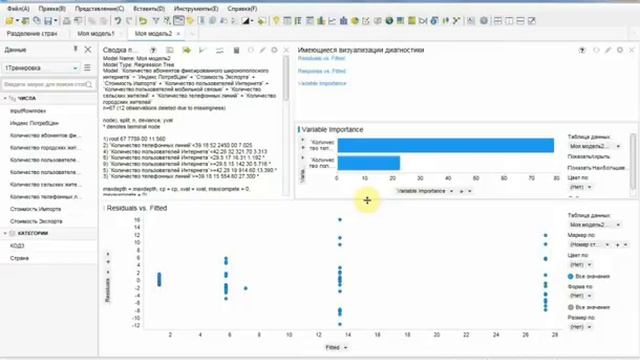The height and width of the screenshot is (360, 640).
Task: Open the Справка menu
Action: coord(242,8)
